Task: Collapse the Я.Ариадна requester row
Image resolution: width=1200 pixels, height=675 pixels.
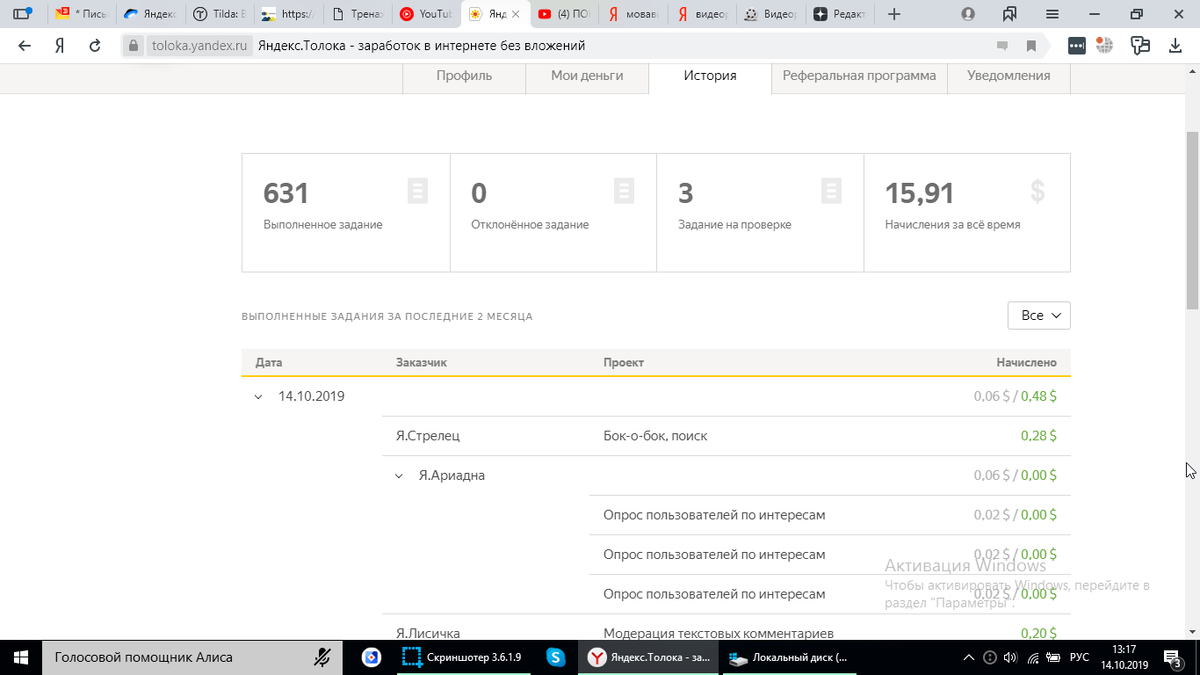Action: tap(399, 476)
